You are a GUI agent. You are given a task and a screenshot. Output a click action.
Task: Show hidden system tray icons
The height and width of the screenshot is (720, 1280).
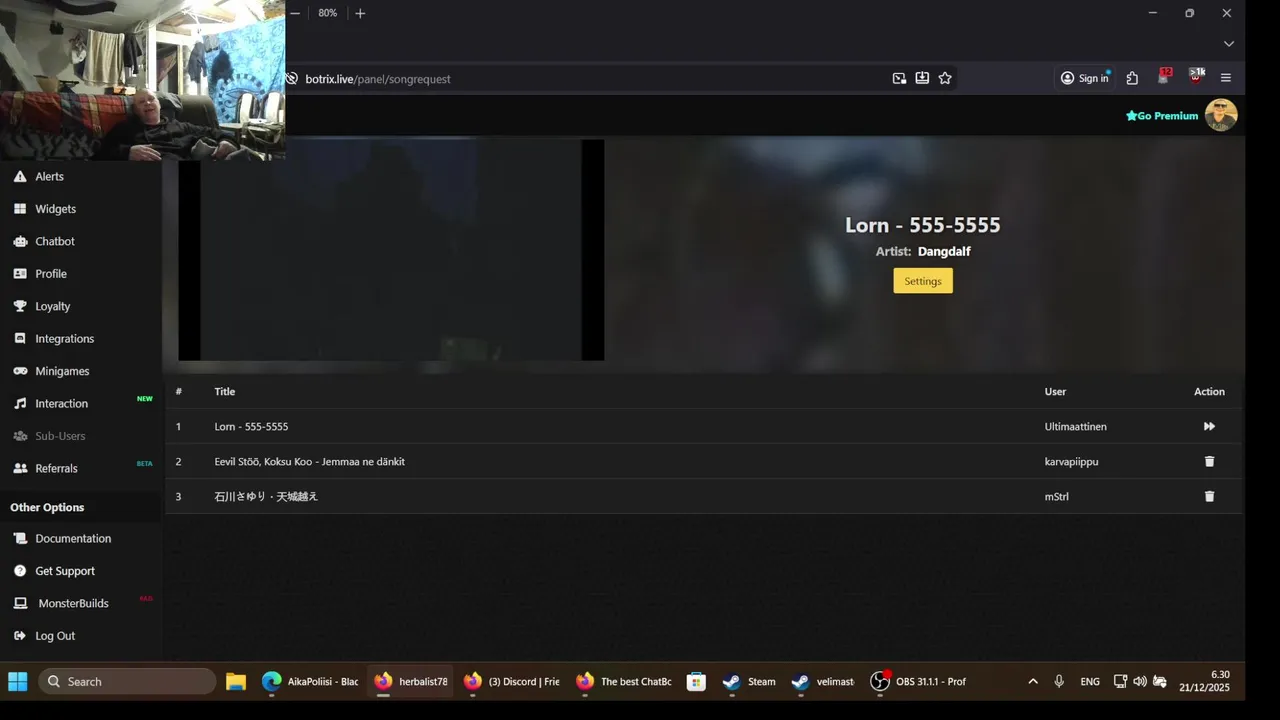1033,682
